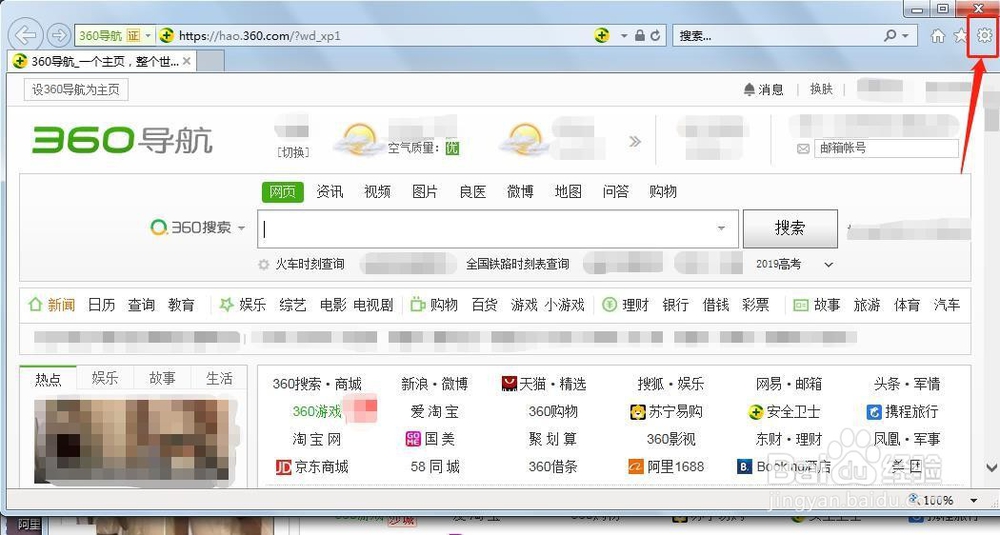Click the second weather sun-cloud icon
The width and height of the screenshot is (1000, 535).
coord(525,140)
